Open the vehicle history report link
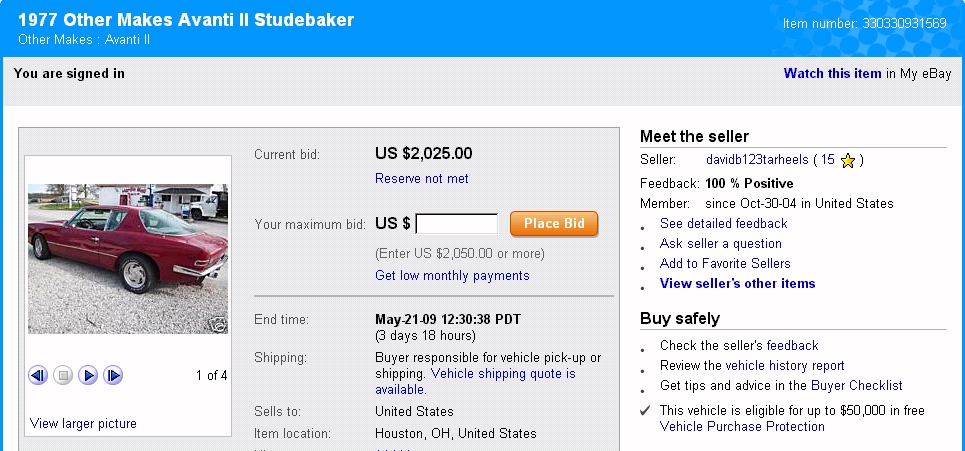965x451 pixels. tap(784, 366)
